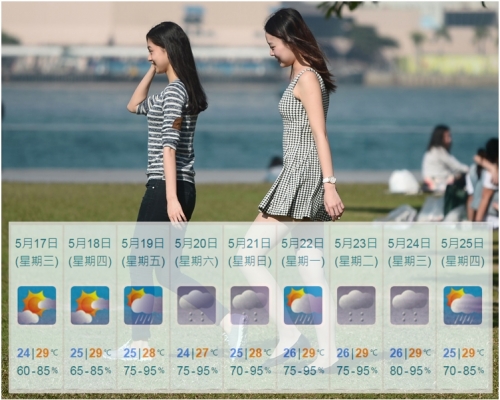Select the 80-95% humidity for May 24
This screenshot has width=500, height=400.
click(x=410, y=370)
